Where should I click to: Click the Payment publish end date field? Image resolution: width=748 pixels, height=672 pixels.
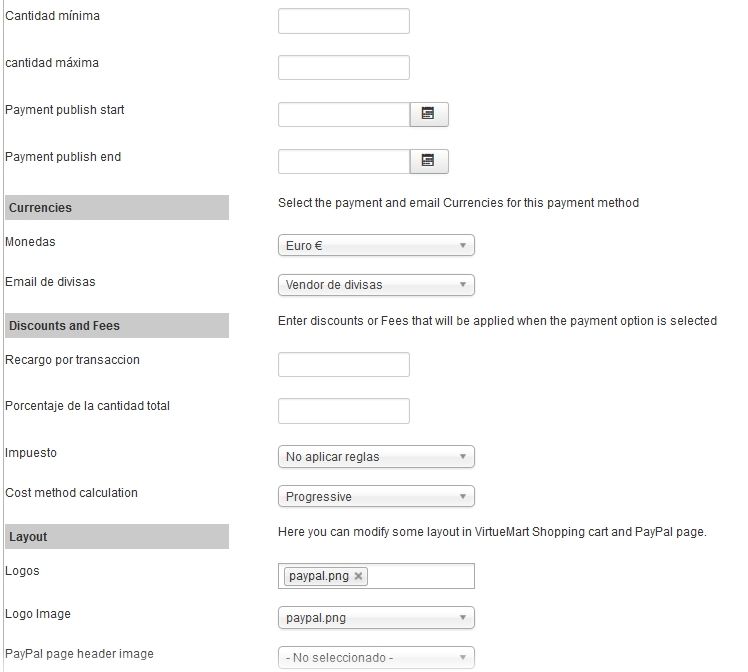(343, 161)
